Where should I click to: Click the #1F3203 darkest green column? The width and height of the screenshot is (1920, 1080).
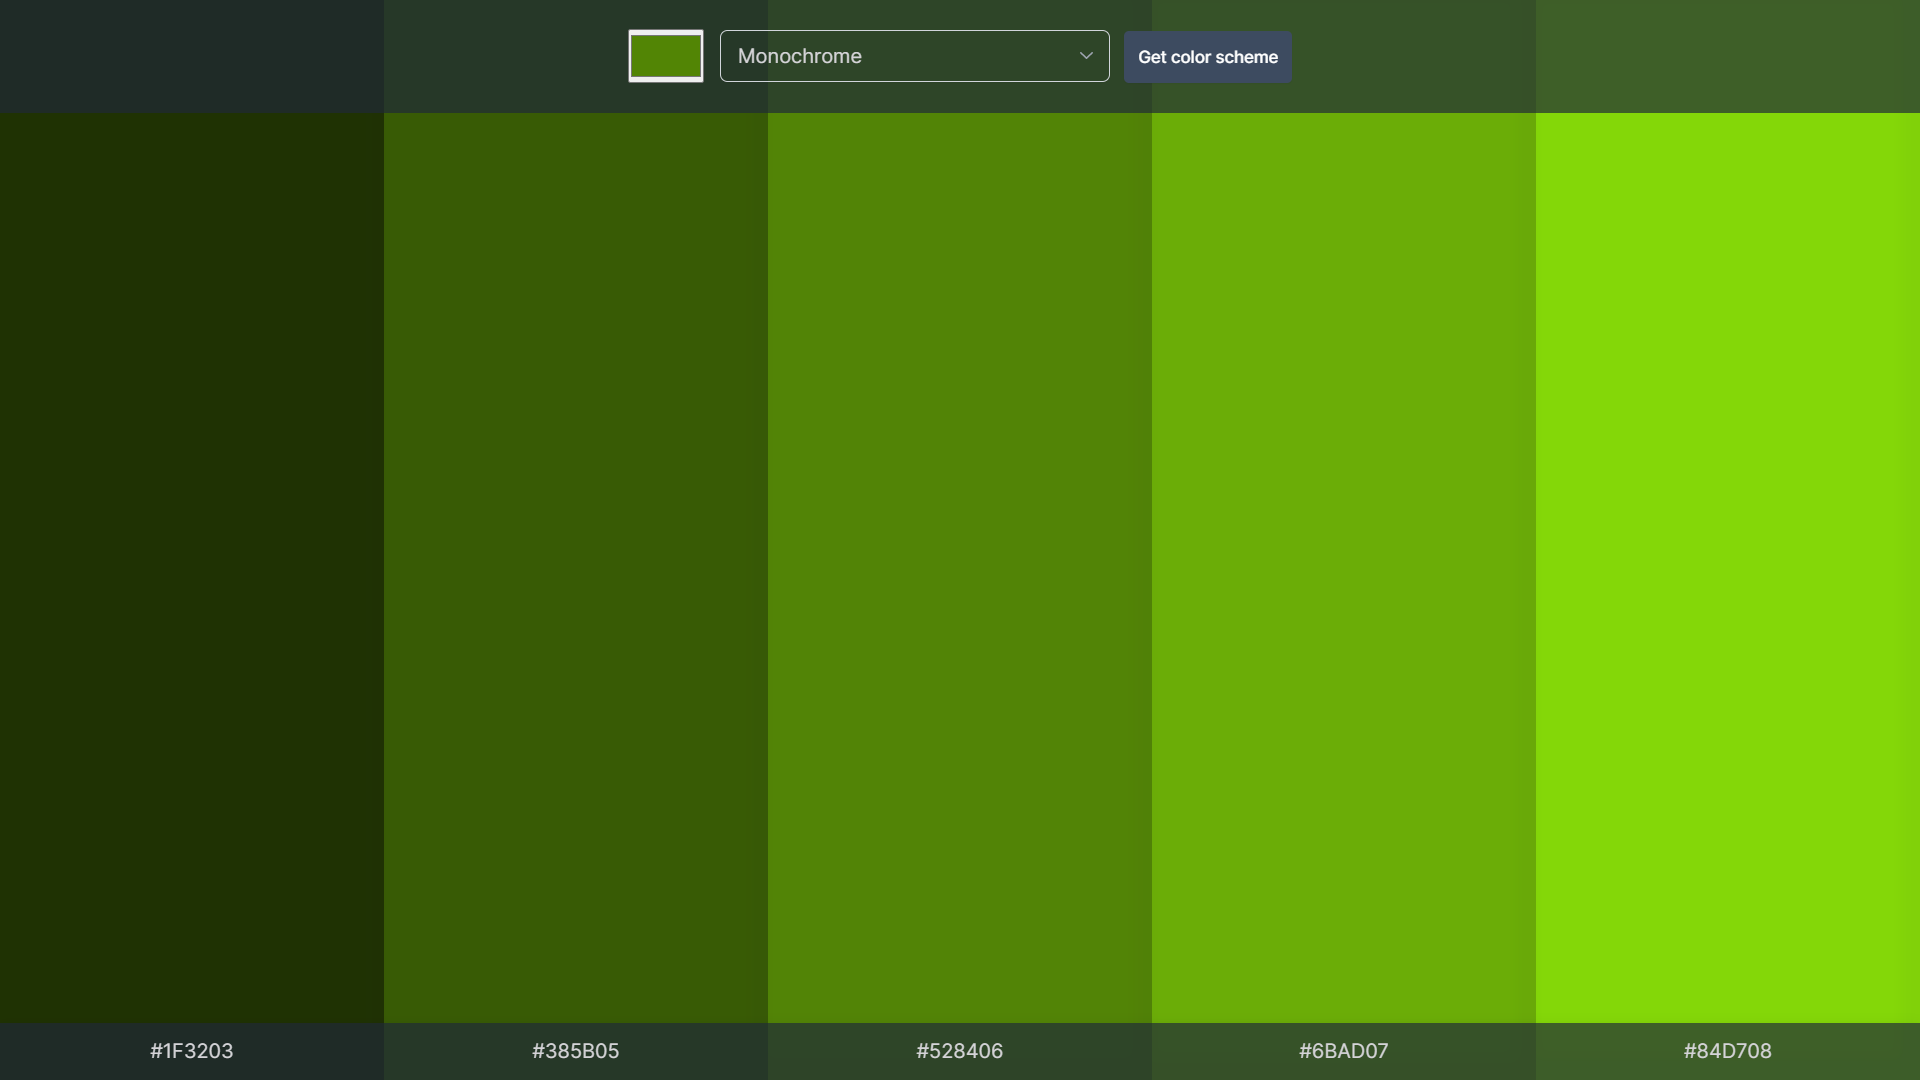coord(192,567)
